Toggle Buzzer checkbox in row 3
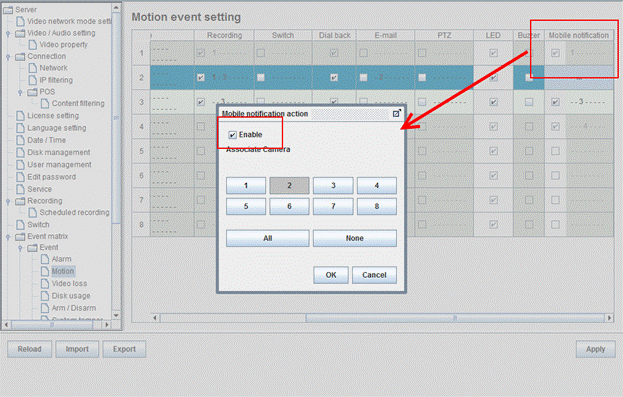 [x=529, y=102]
